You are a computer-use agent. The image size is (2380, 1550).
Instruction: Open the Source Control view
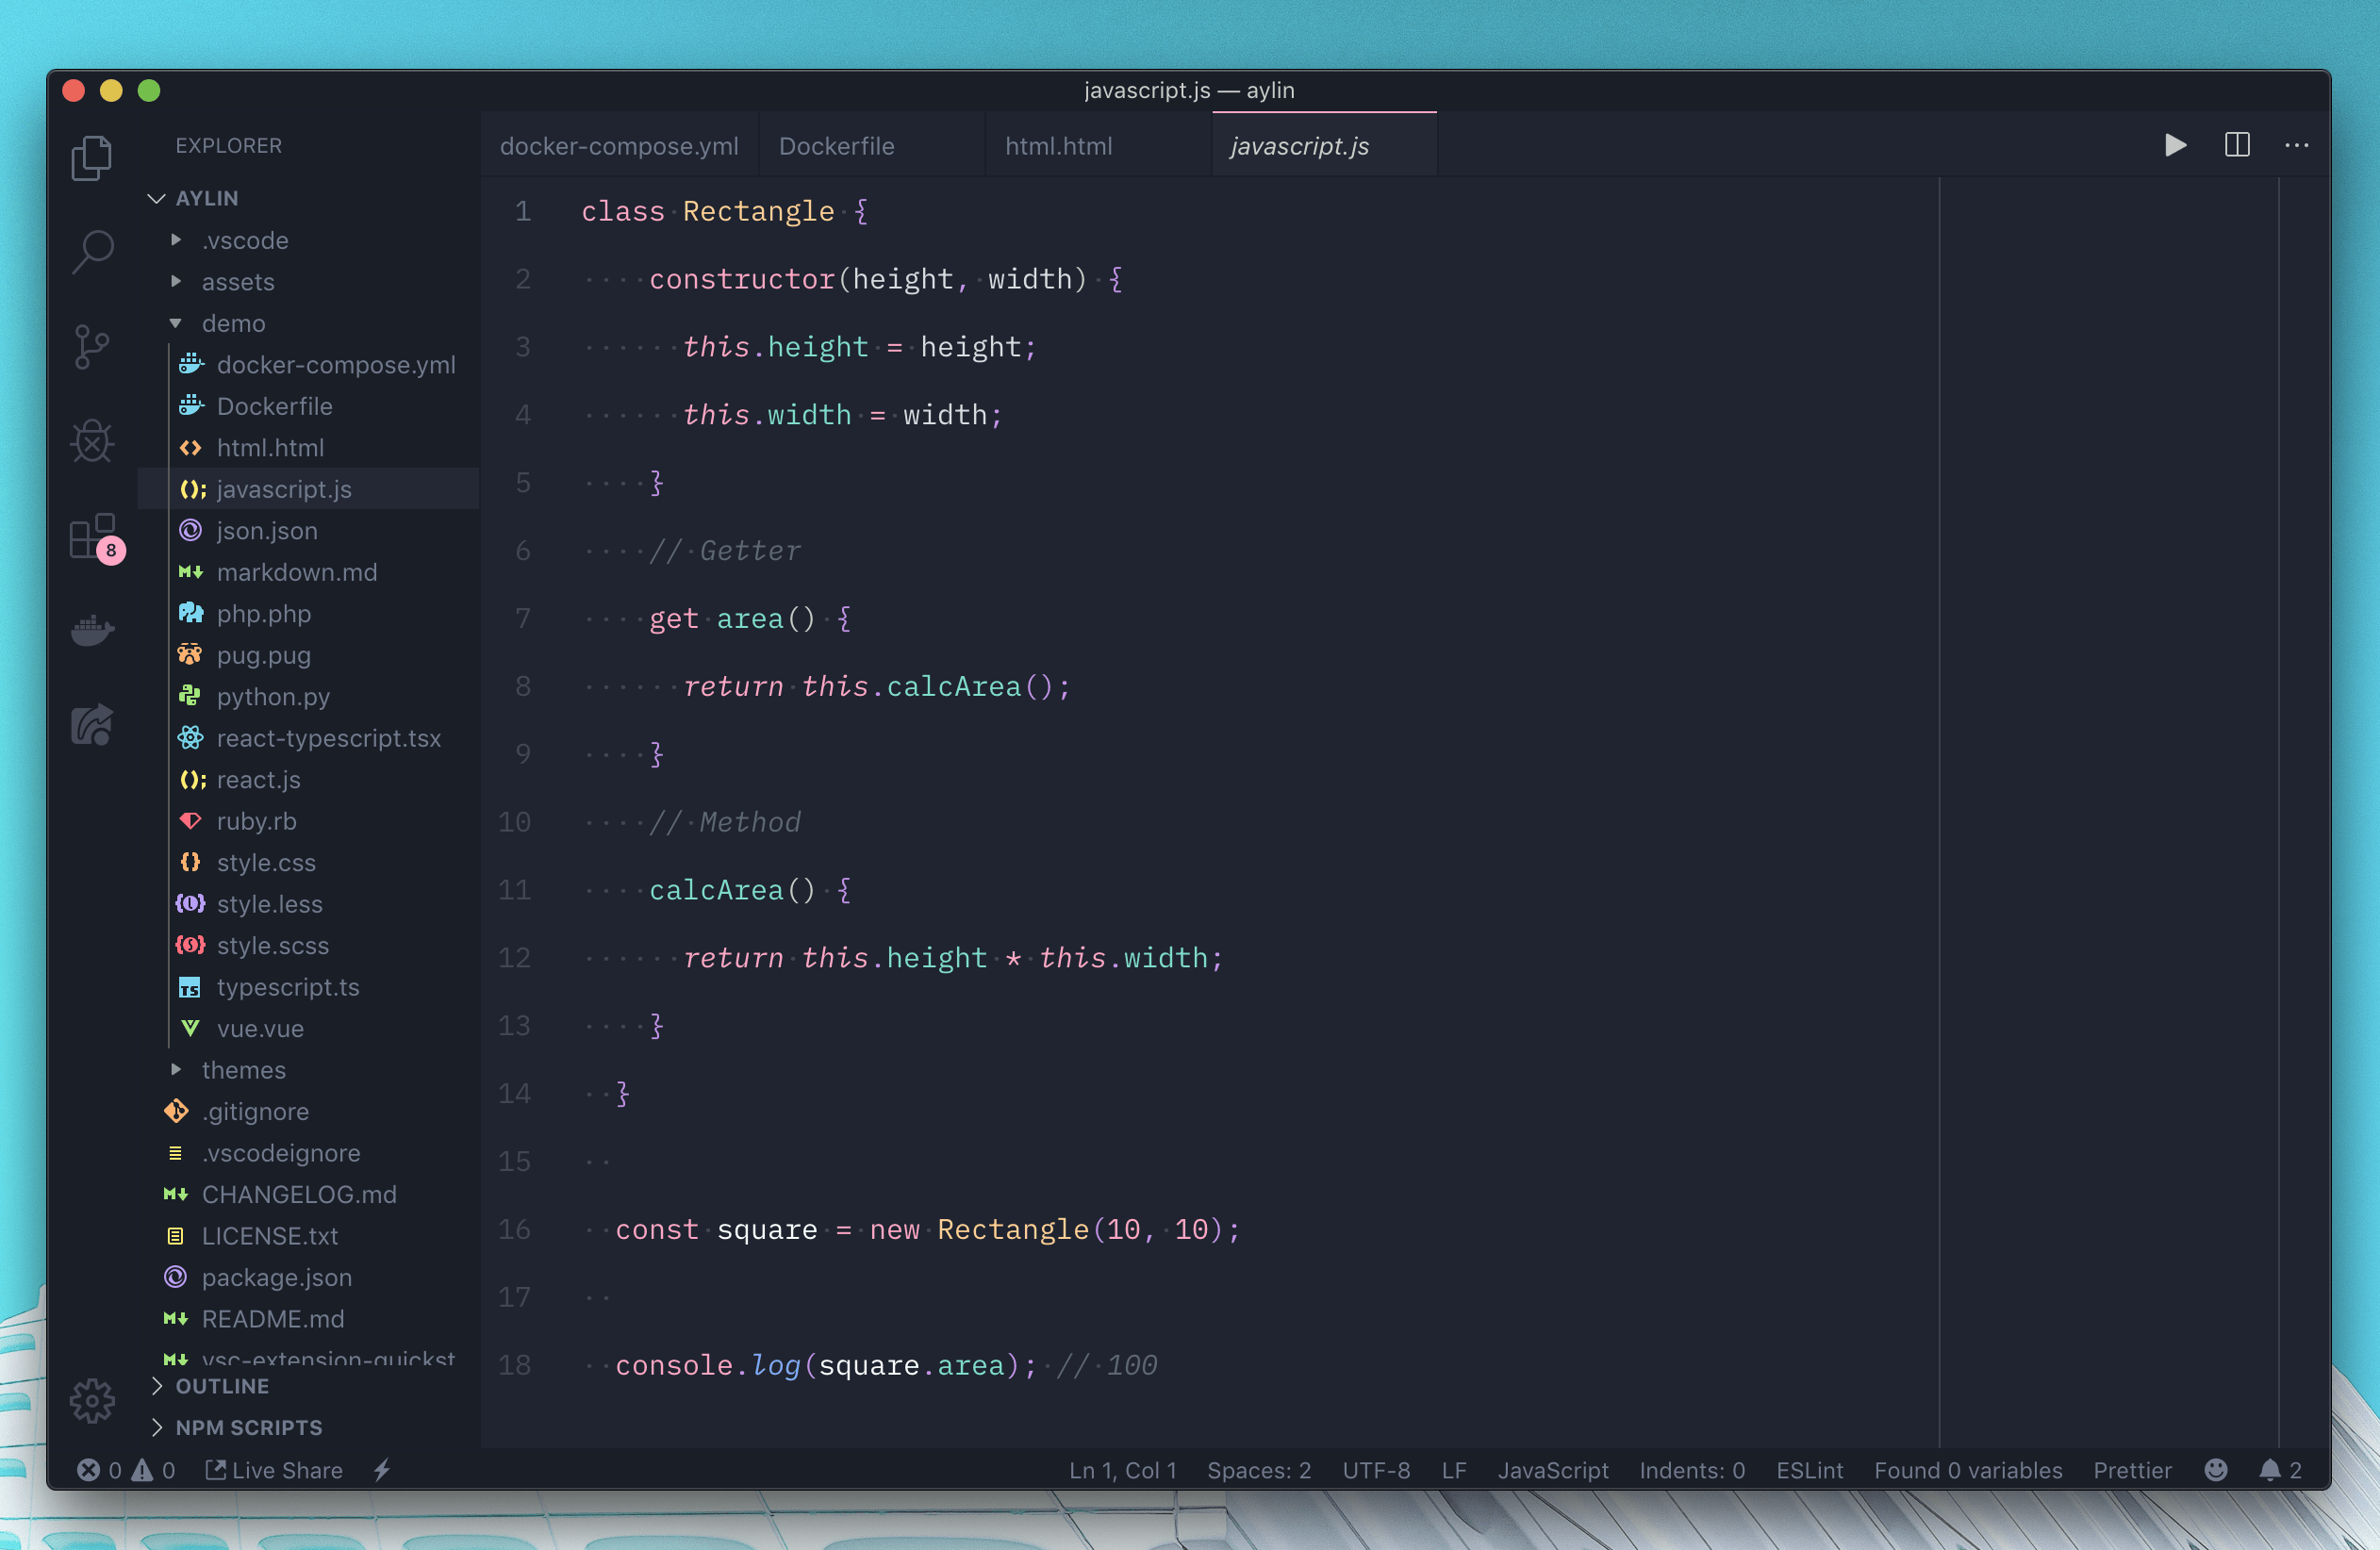(93, 346)
